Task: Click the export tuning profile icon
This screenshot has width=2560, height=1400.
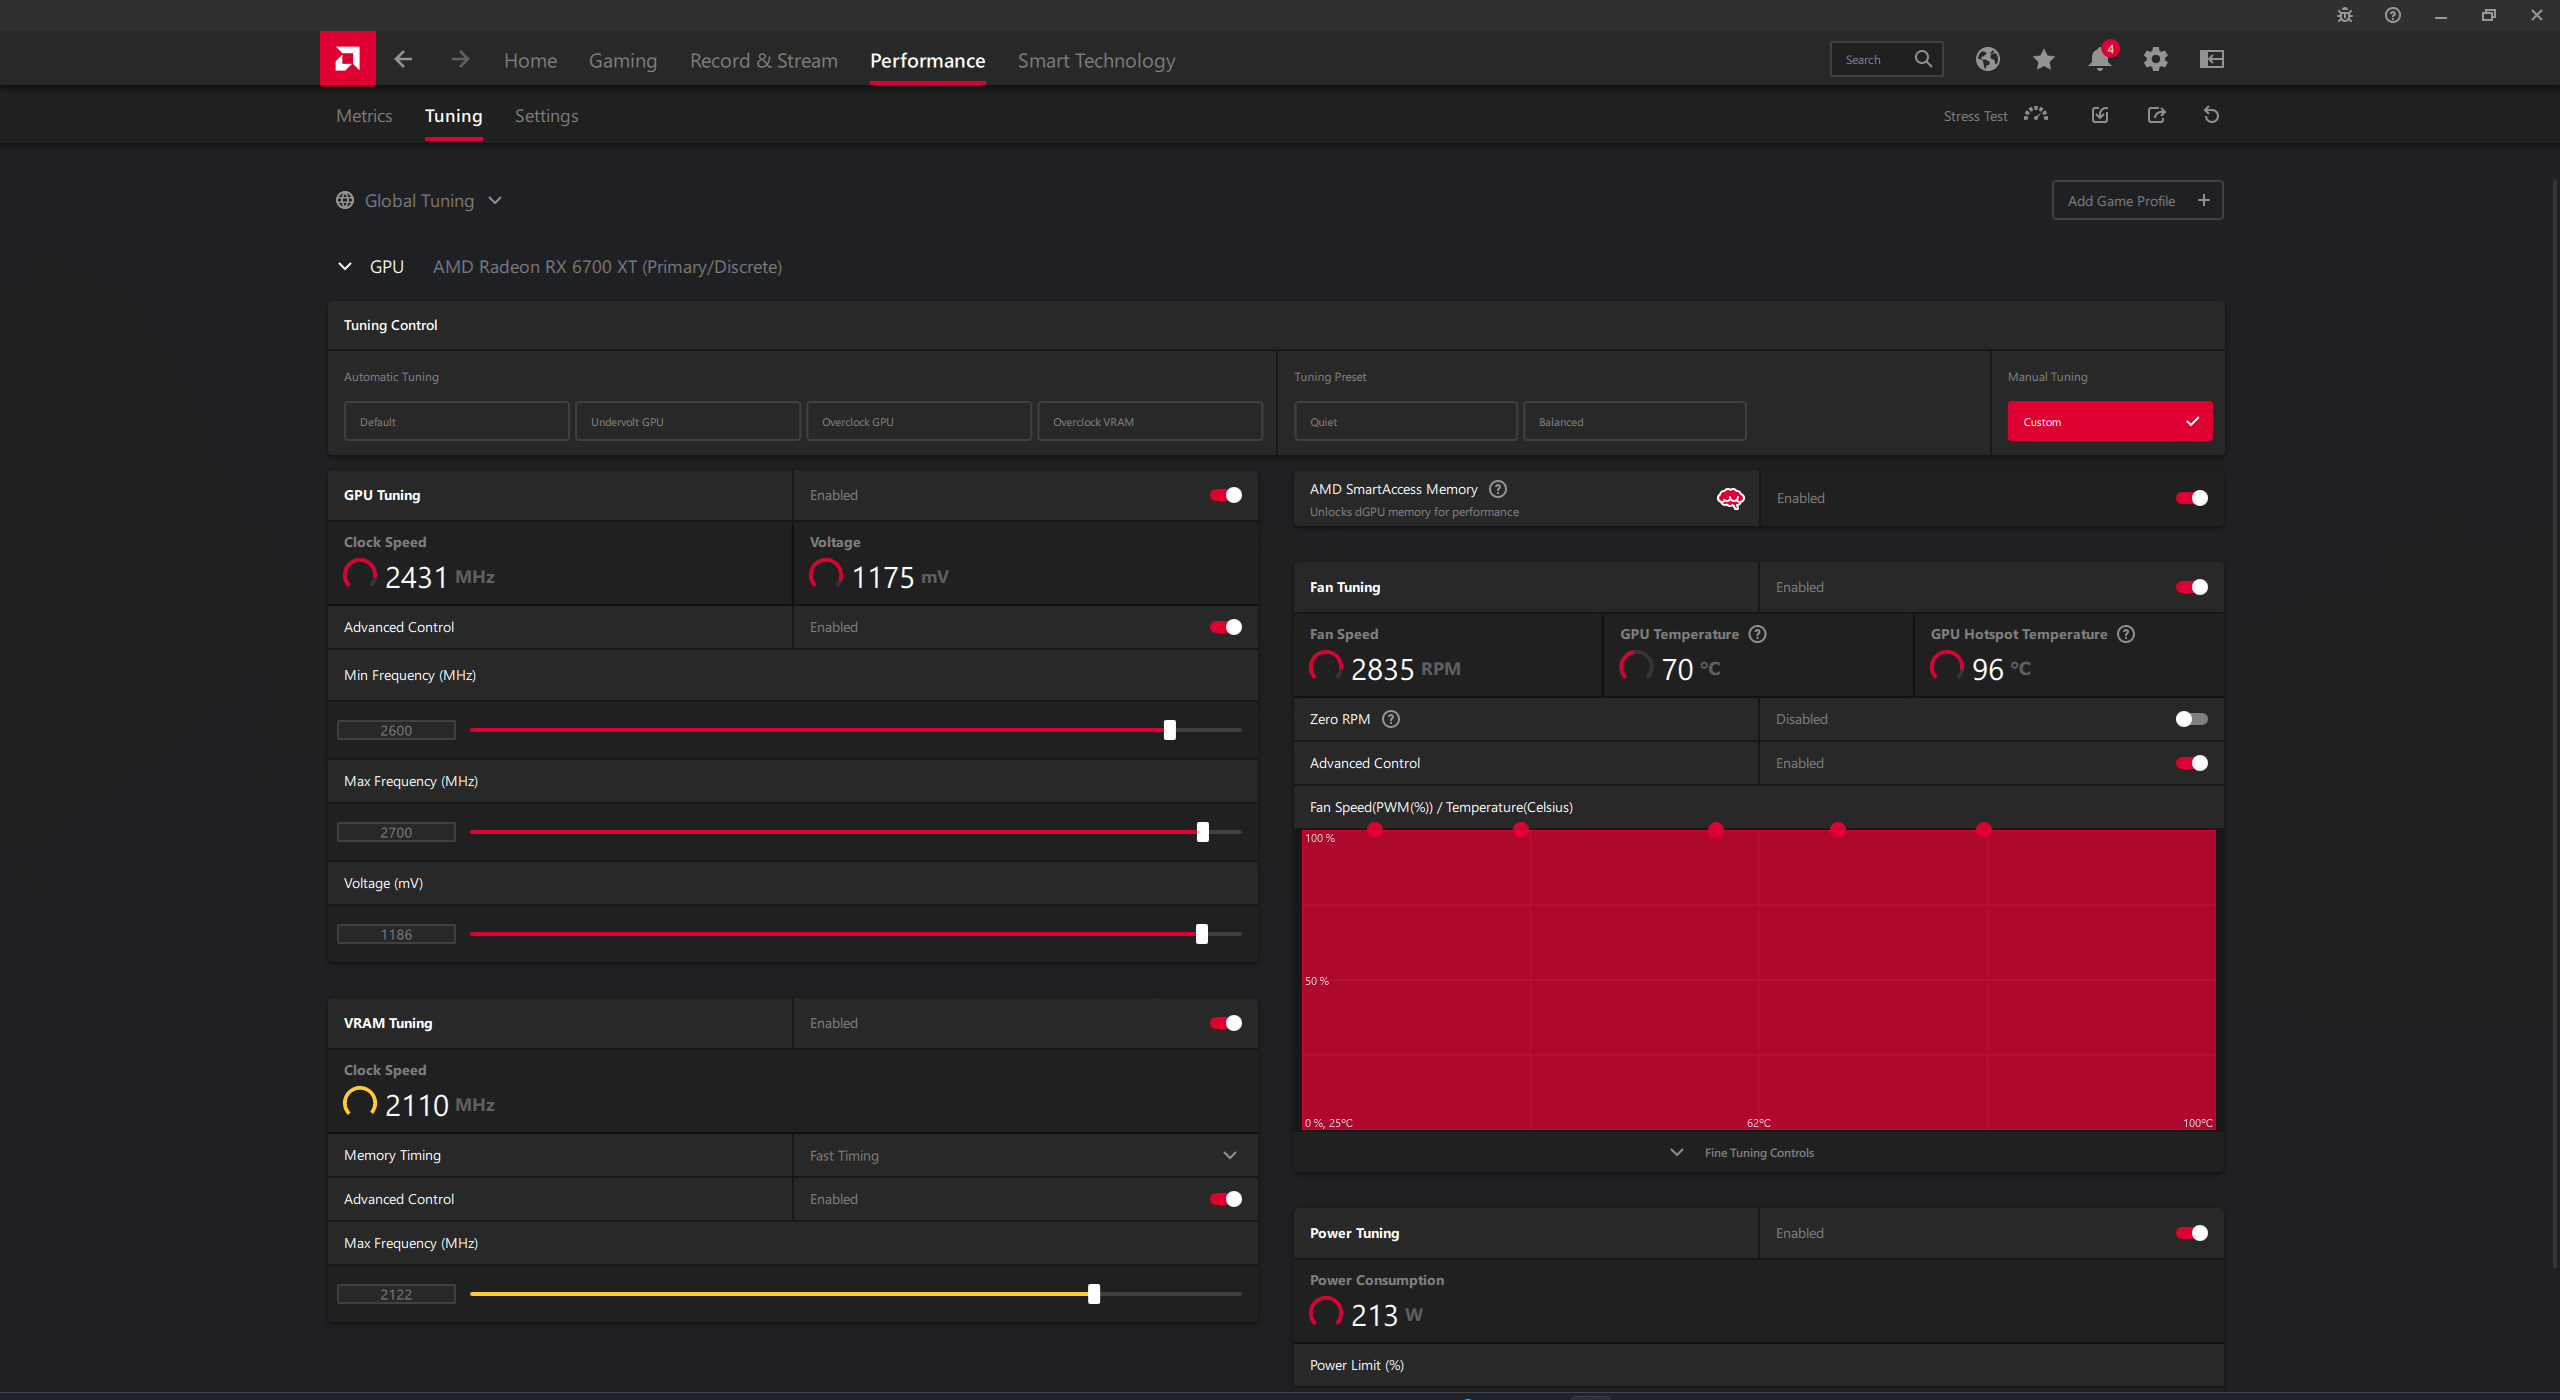Action: [x=2156, y=115]
